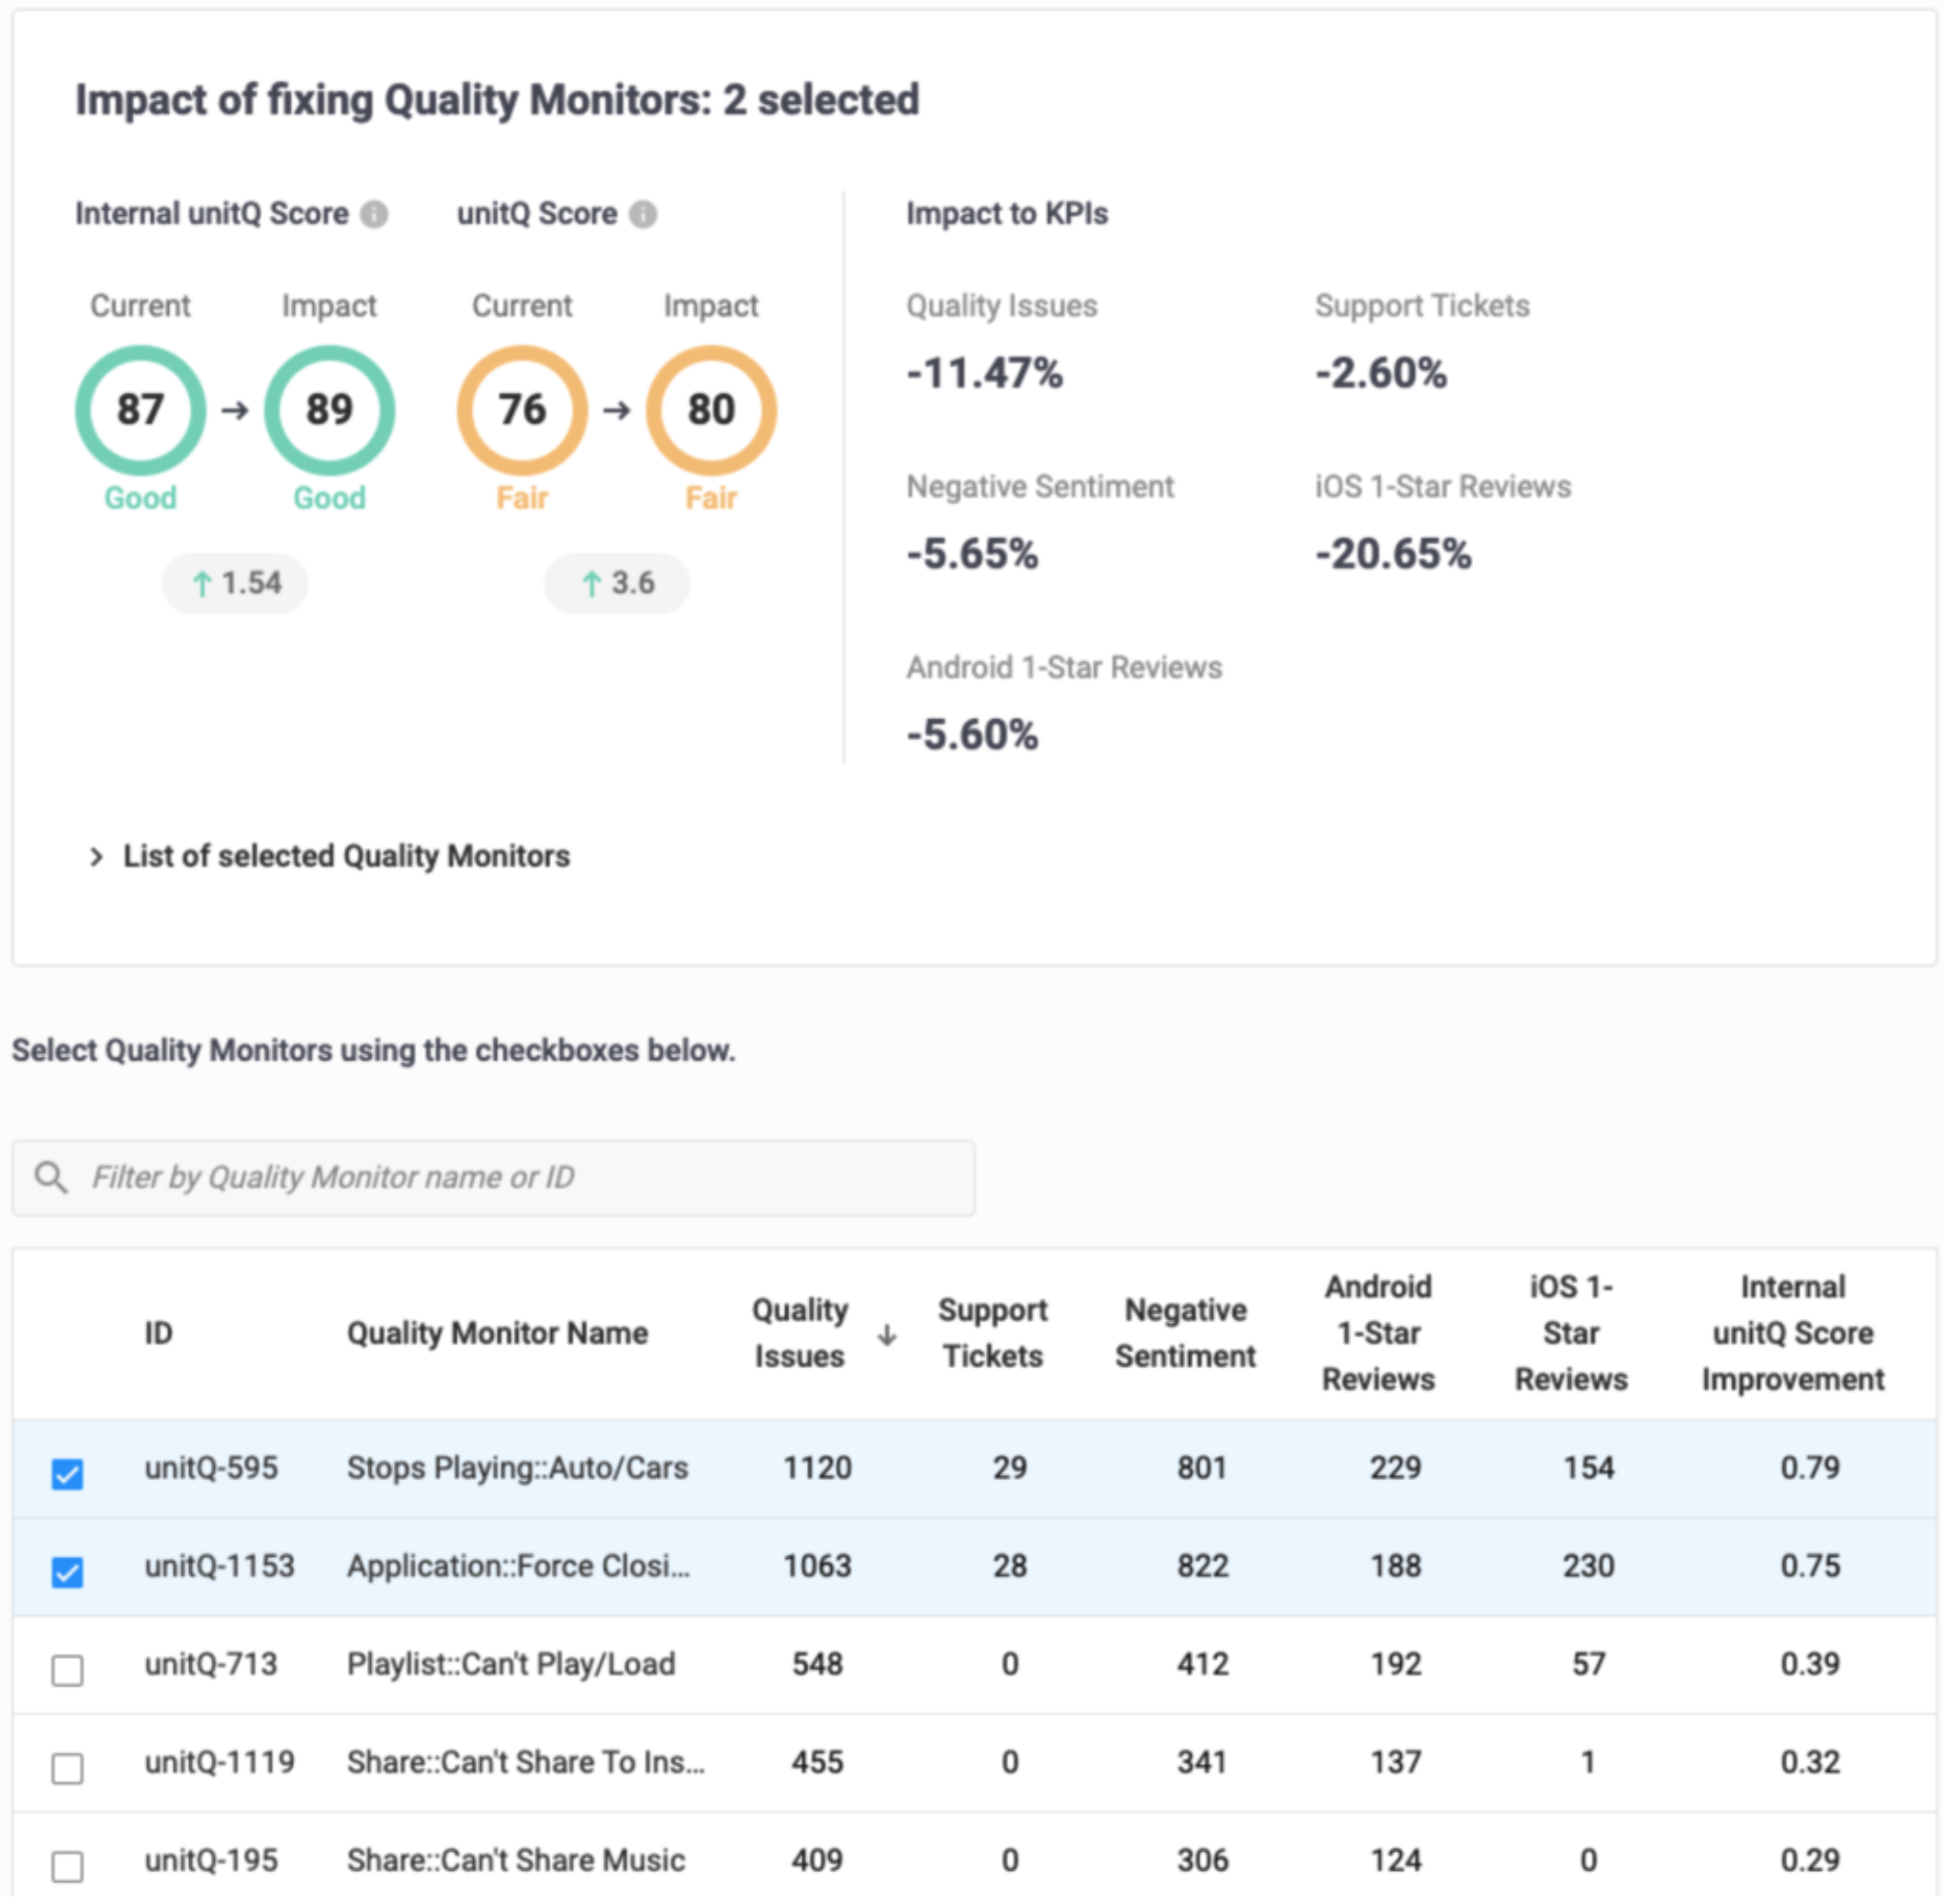Uncheck the unitQ-1153 Force Closing checkbox
1943x1904 pixels.
[x=67, y=1571]
